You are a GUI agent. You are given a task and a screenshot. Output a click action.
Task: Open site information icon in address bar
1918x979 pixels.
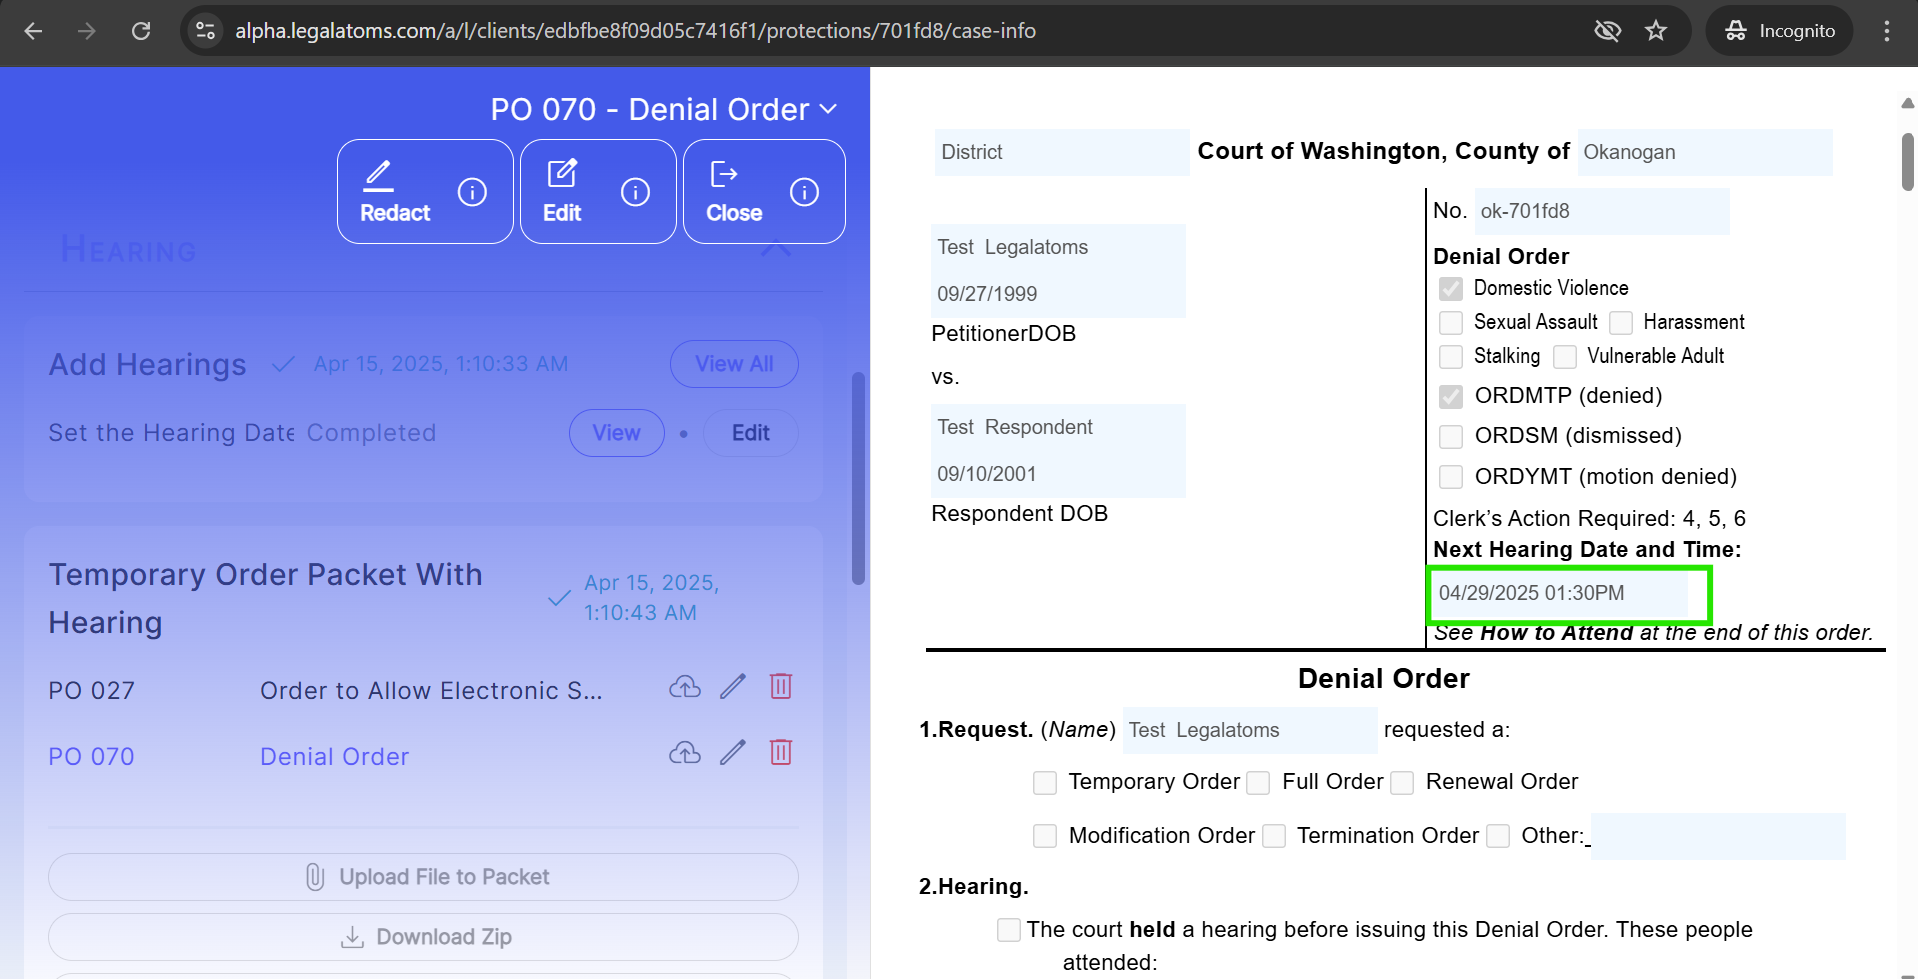[206, 31]
